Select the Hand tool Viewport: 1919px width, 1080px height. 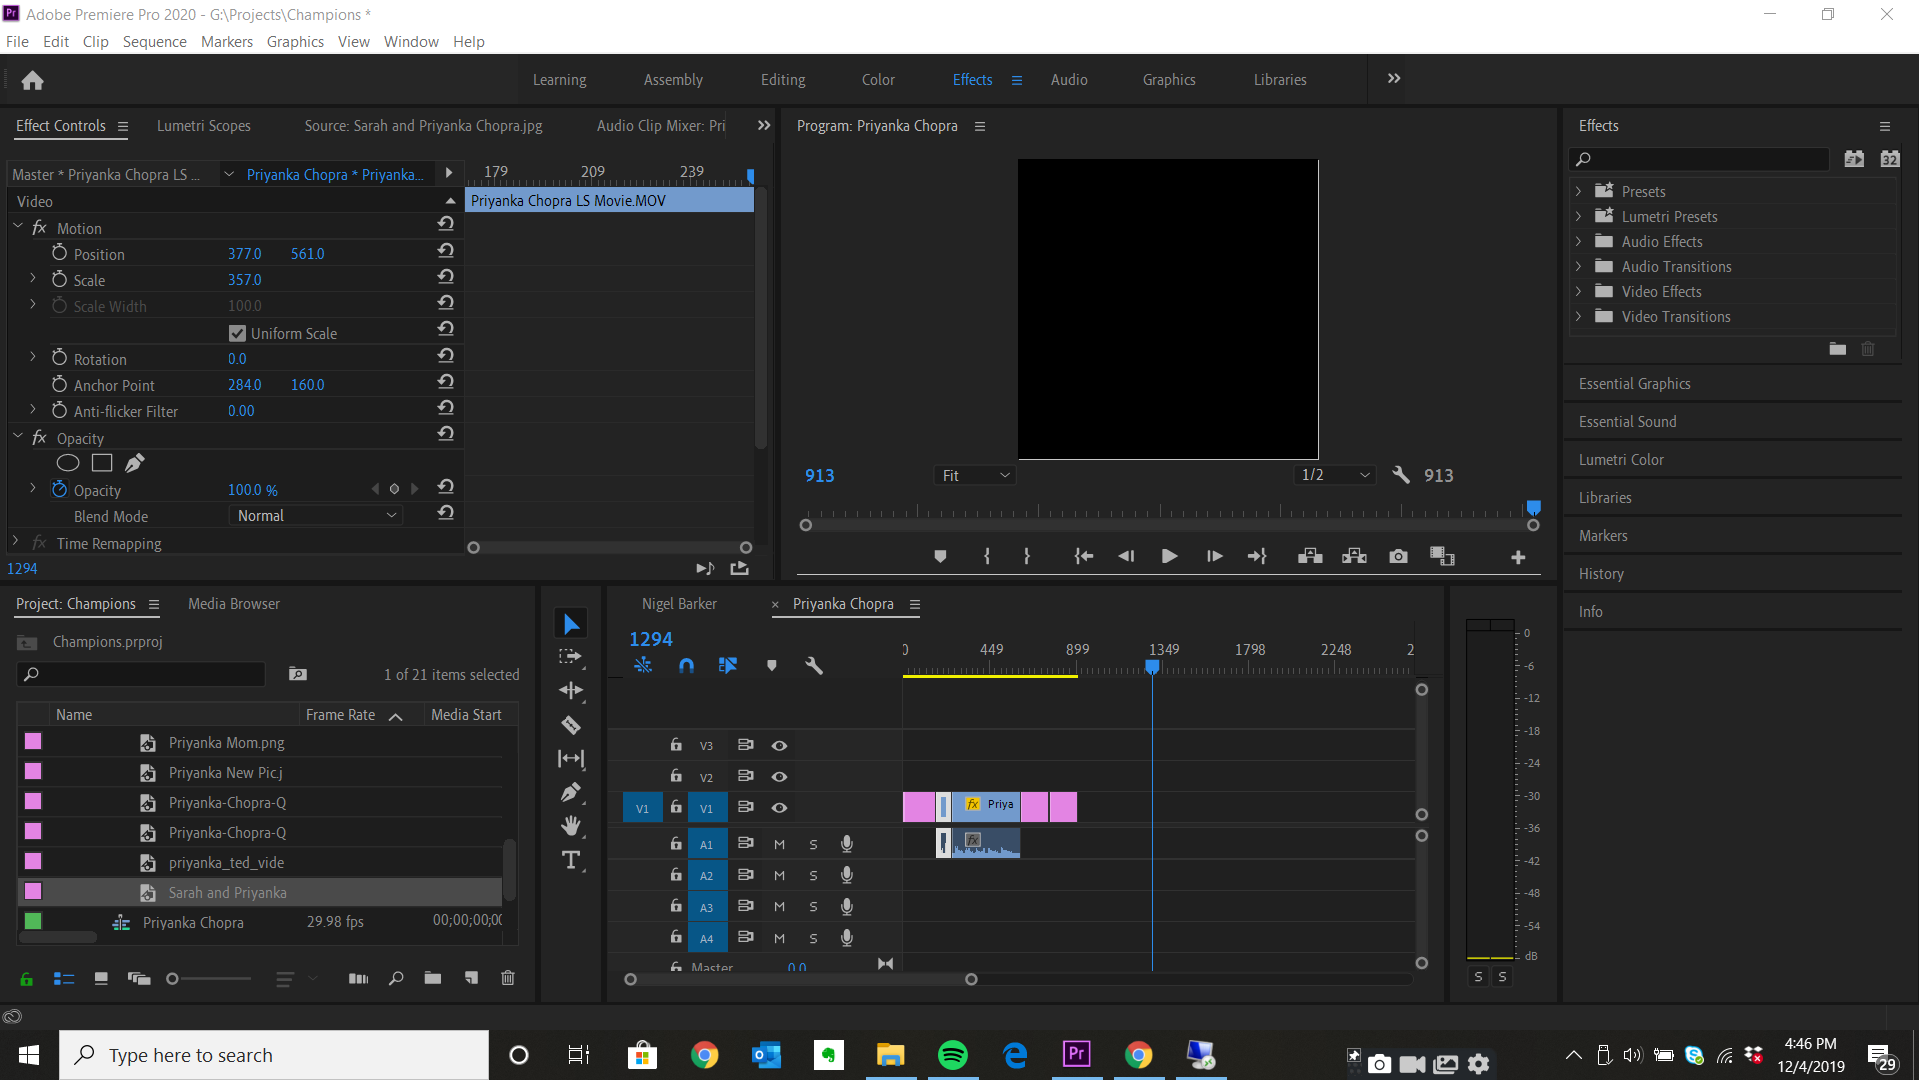coord(571,825)
